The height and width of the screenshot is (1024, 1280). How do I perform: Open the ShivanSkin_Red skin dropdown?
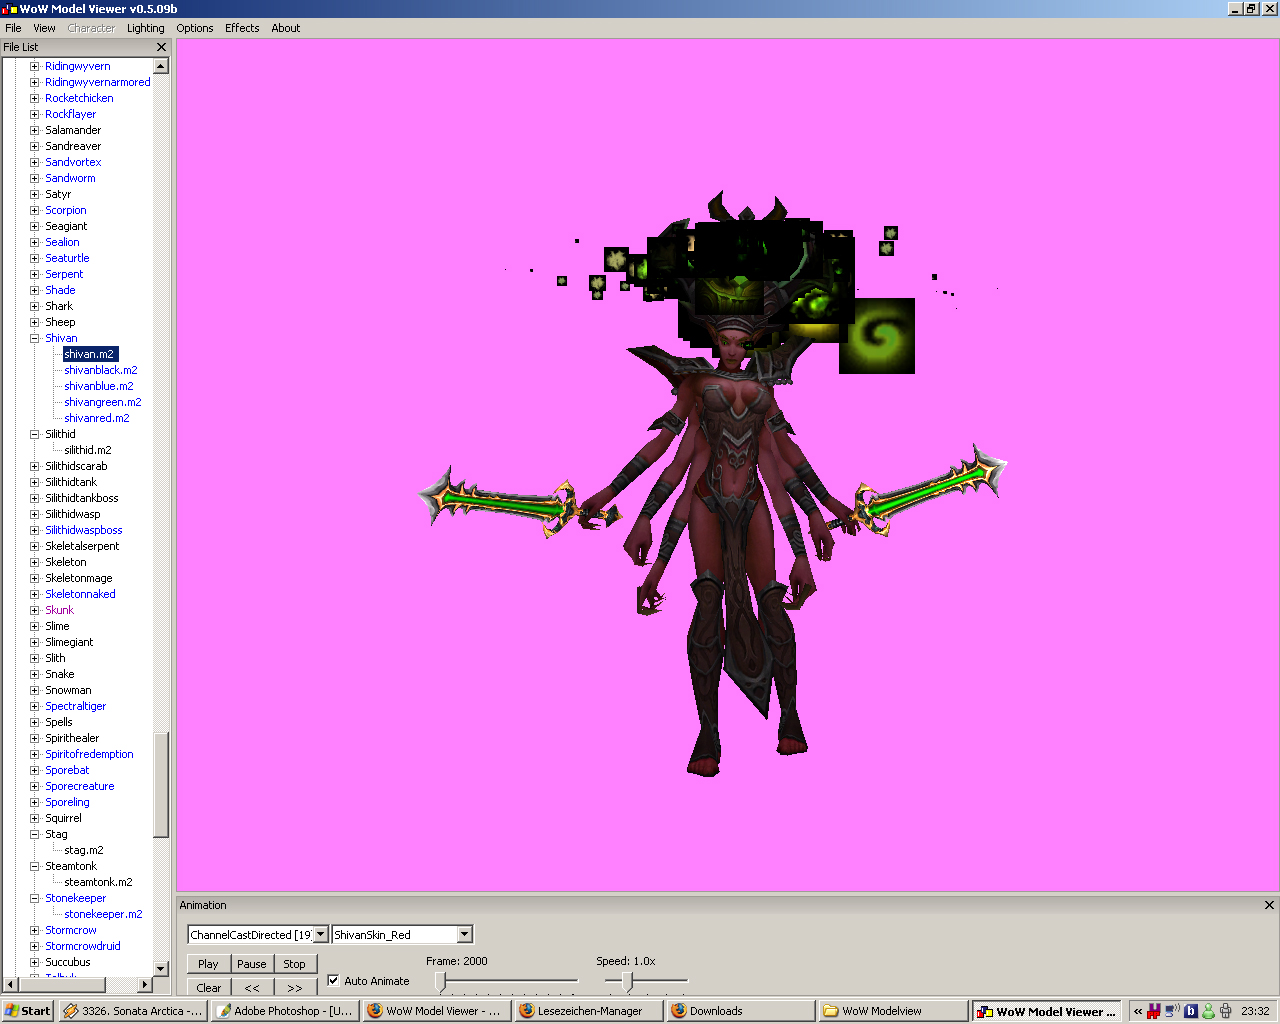(464, 934)
